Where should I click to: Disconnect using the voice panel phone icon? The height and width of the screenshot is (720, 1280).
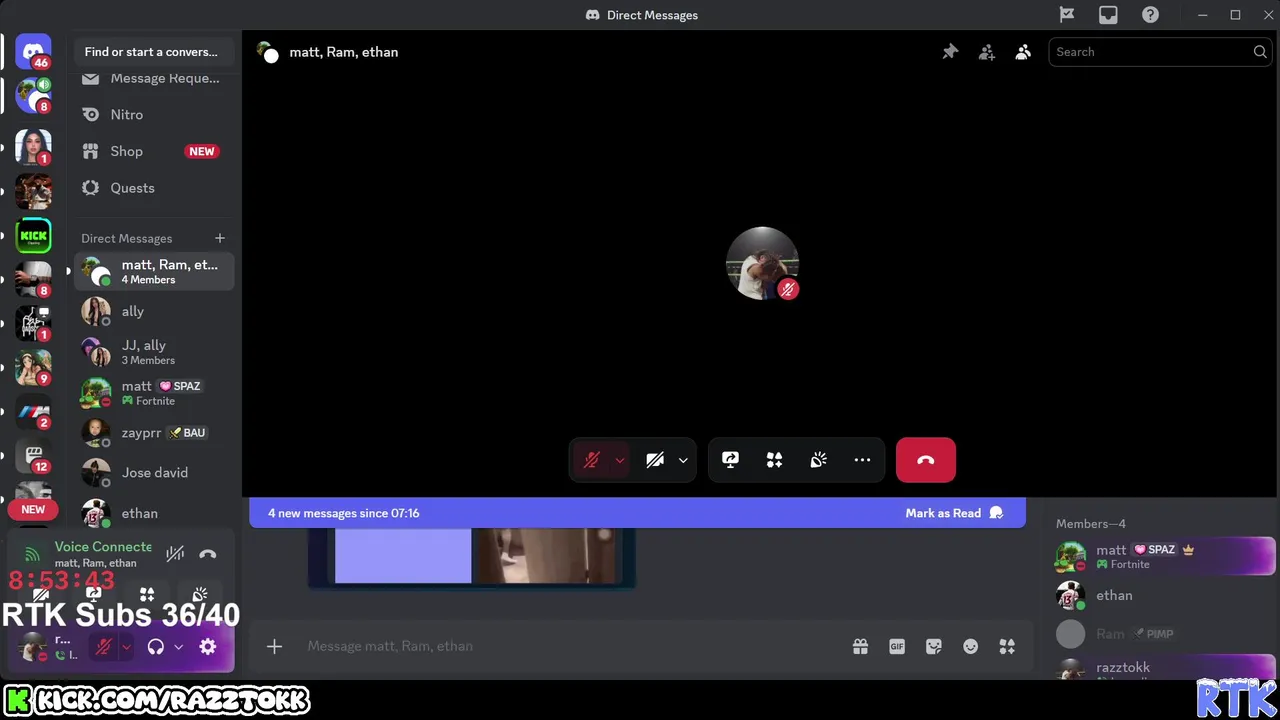click(207, 554)
